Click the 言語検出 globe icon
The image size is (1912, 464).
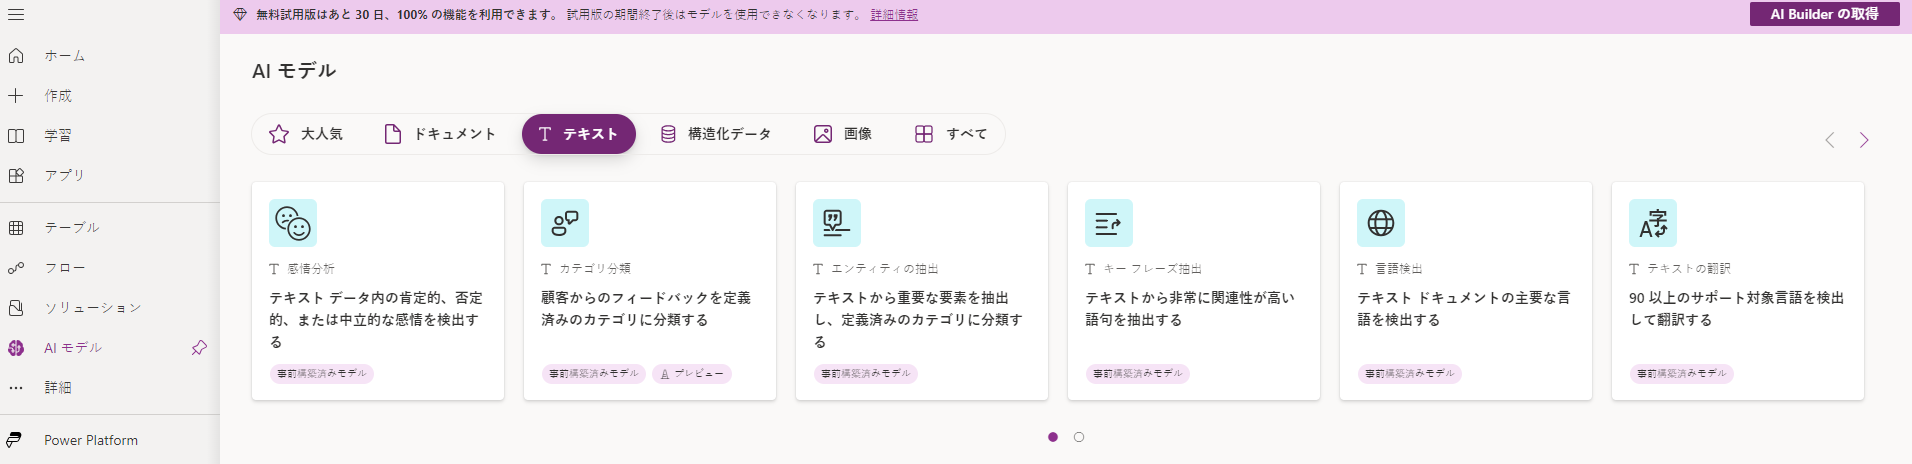point(1381,223)
